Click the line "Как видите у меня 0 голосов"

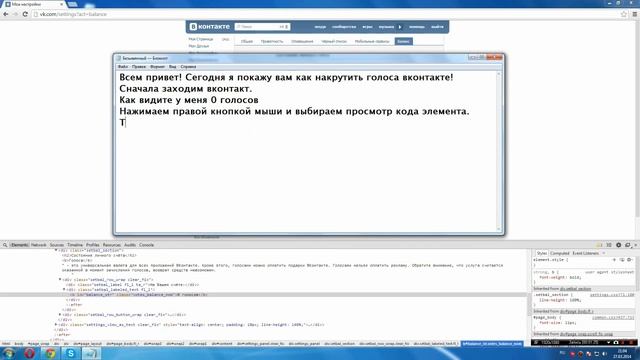pyautogui.click(x=189, y=100)
